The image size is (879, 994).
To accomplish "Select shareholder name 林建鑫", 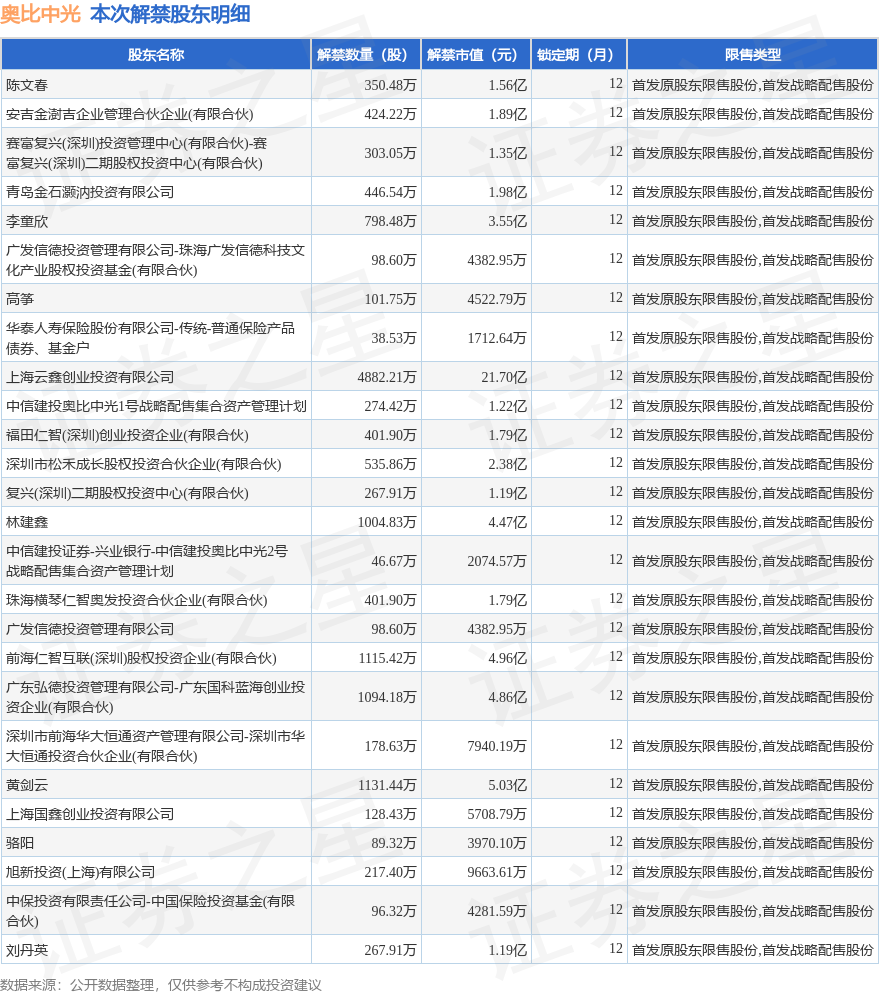I will click(x=27, y=522).
